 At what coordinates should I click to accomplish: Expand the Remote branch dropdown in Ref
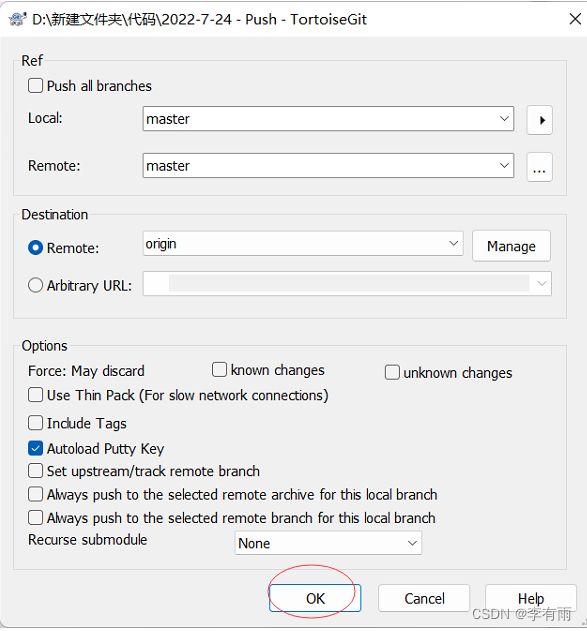pyautogui.click(x=504, y=165)
